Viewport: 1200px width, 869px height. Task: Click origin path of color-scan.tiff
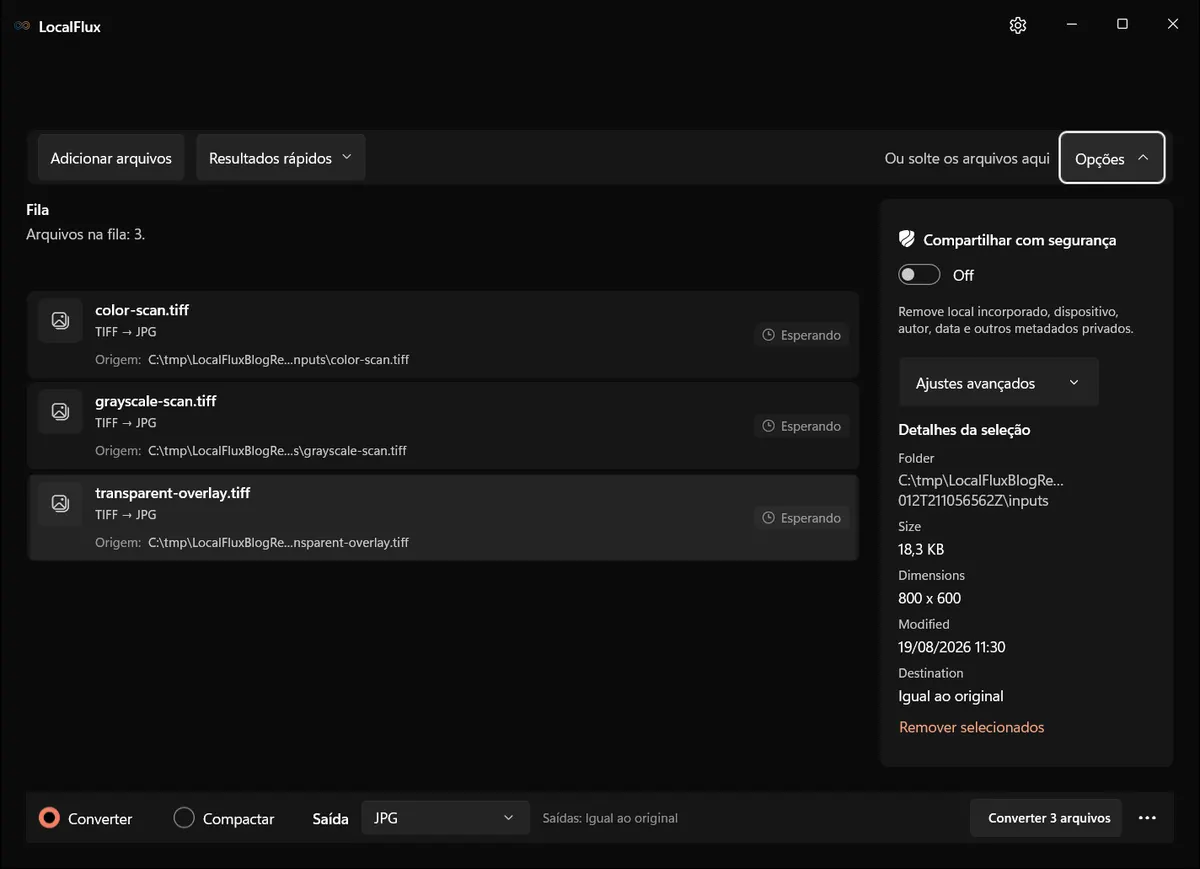click(278, 359)
